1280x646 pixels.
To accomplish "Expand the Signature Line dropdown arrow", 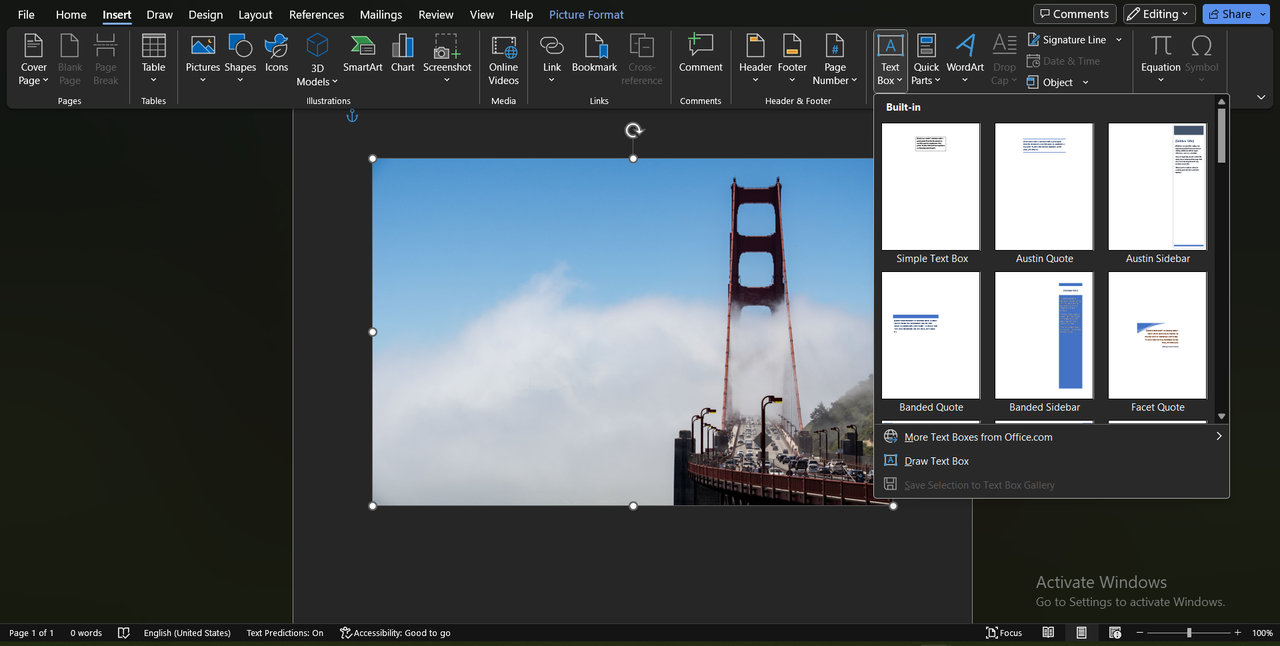I will (x=1119, y=40).
